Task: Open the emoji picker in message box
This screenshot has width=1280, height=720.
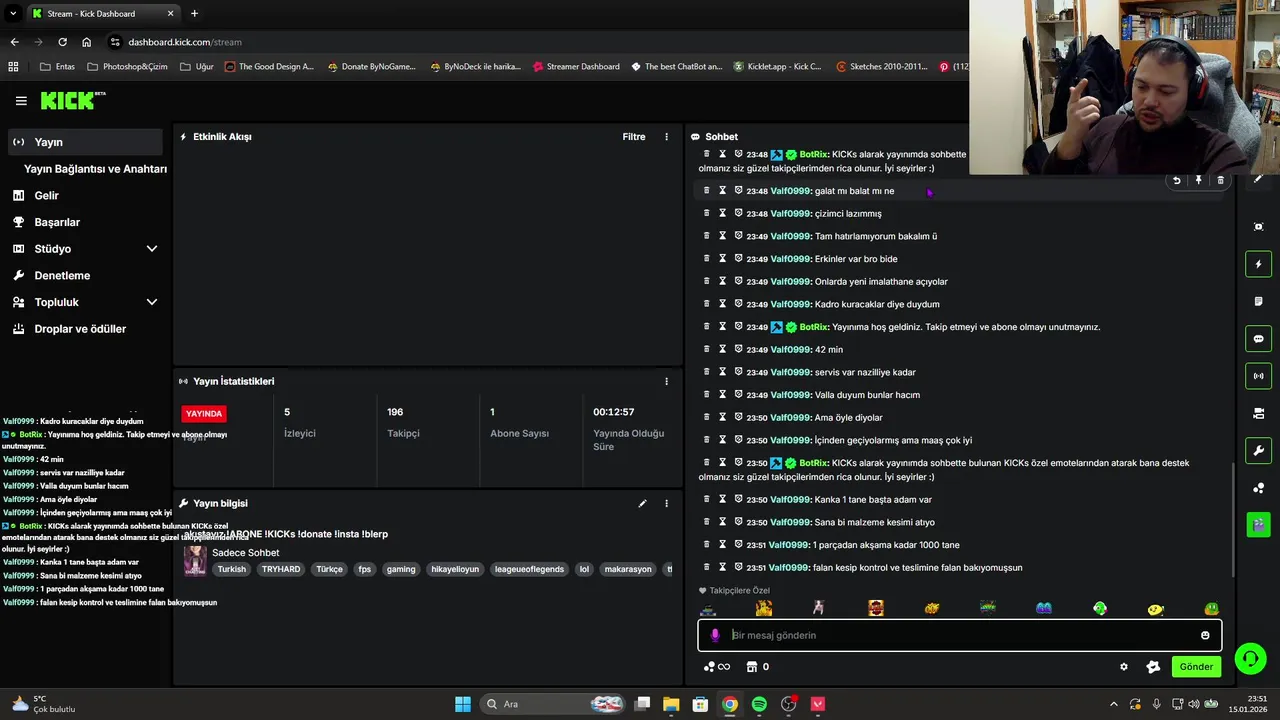Action: pyautogui.click(x=1205, y=635)
